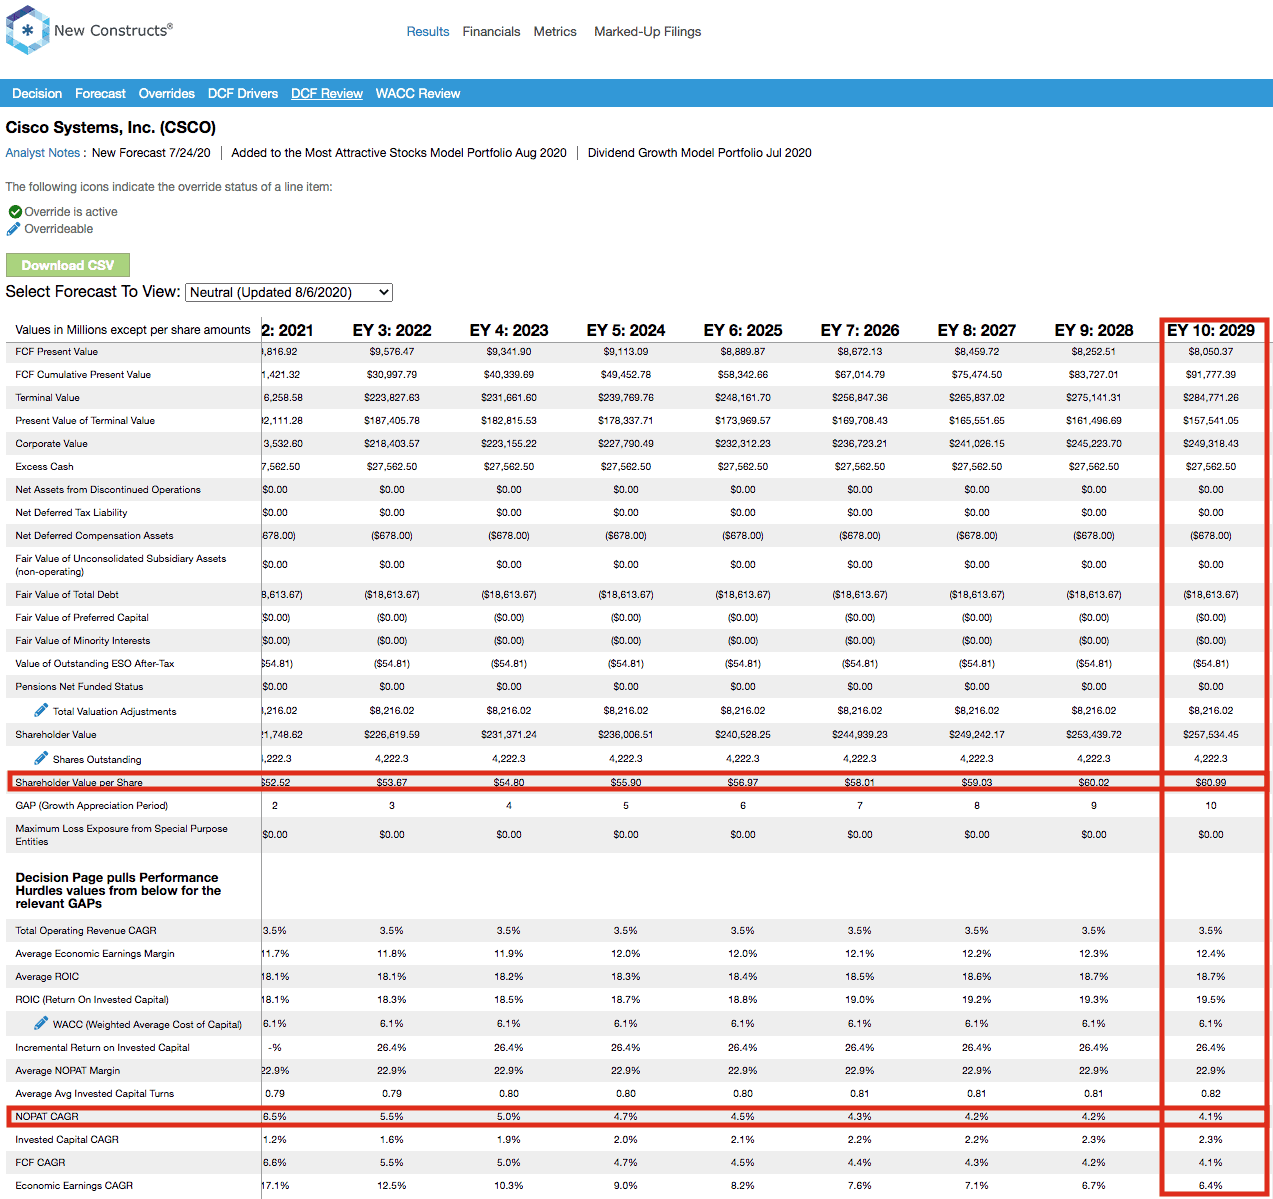Image resolution: width=1273 pixels, height=1199 pixels.
Task: Click the Fair Value of Total Debt label
Action: coord(67,595)
